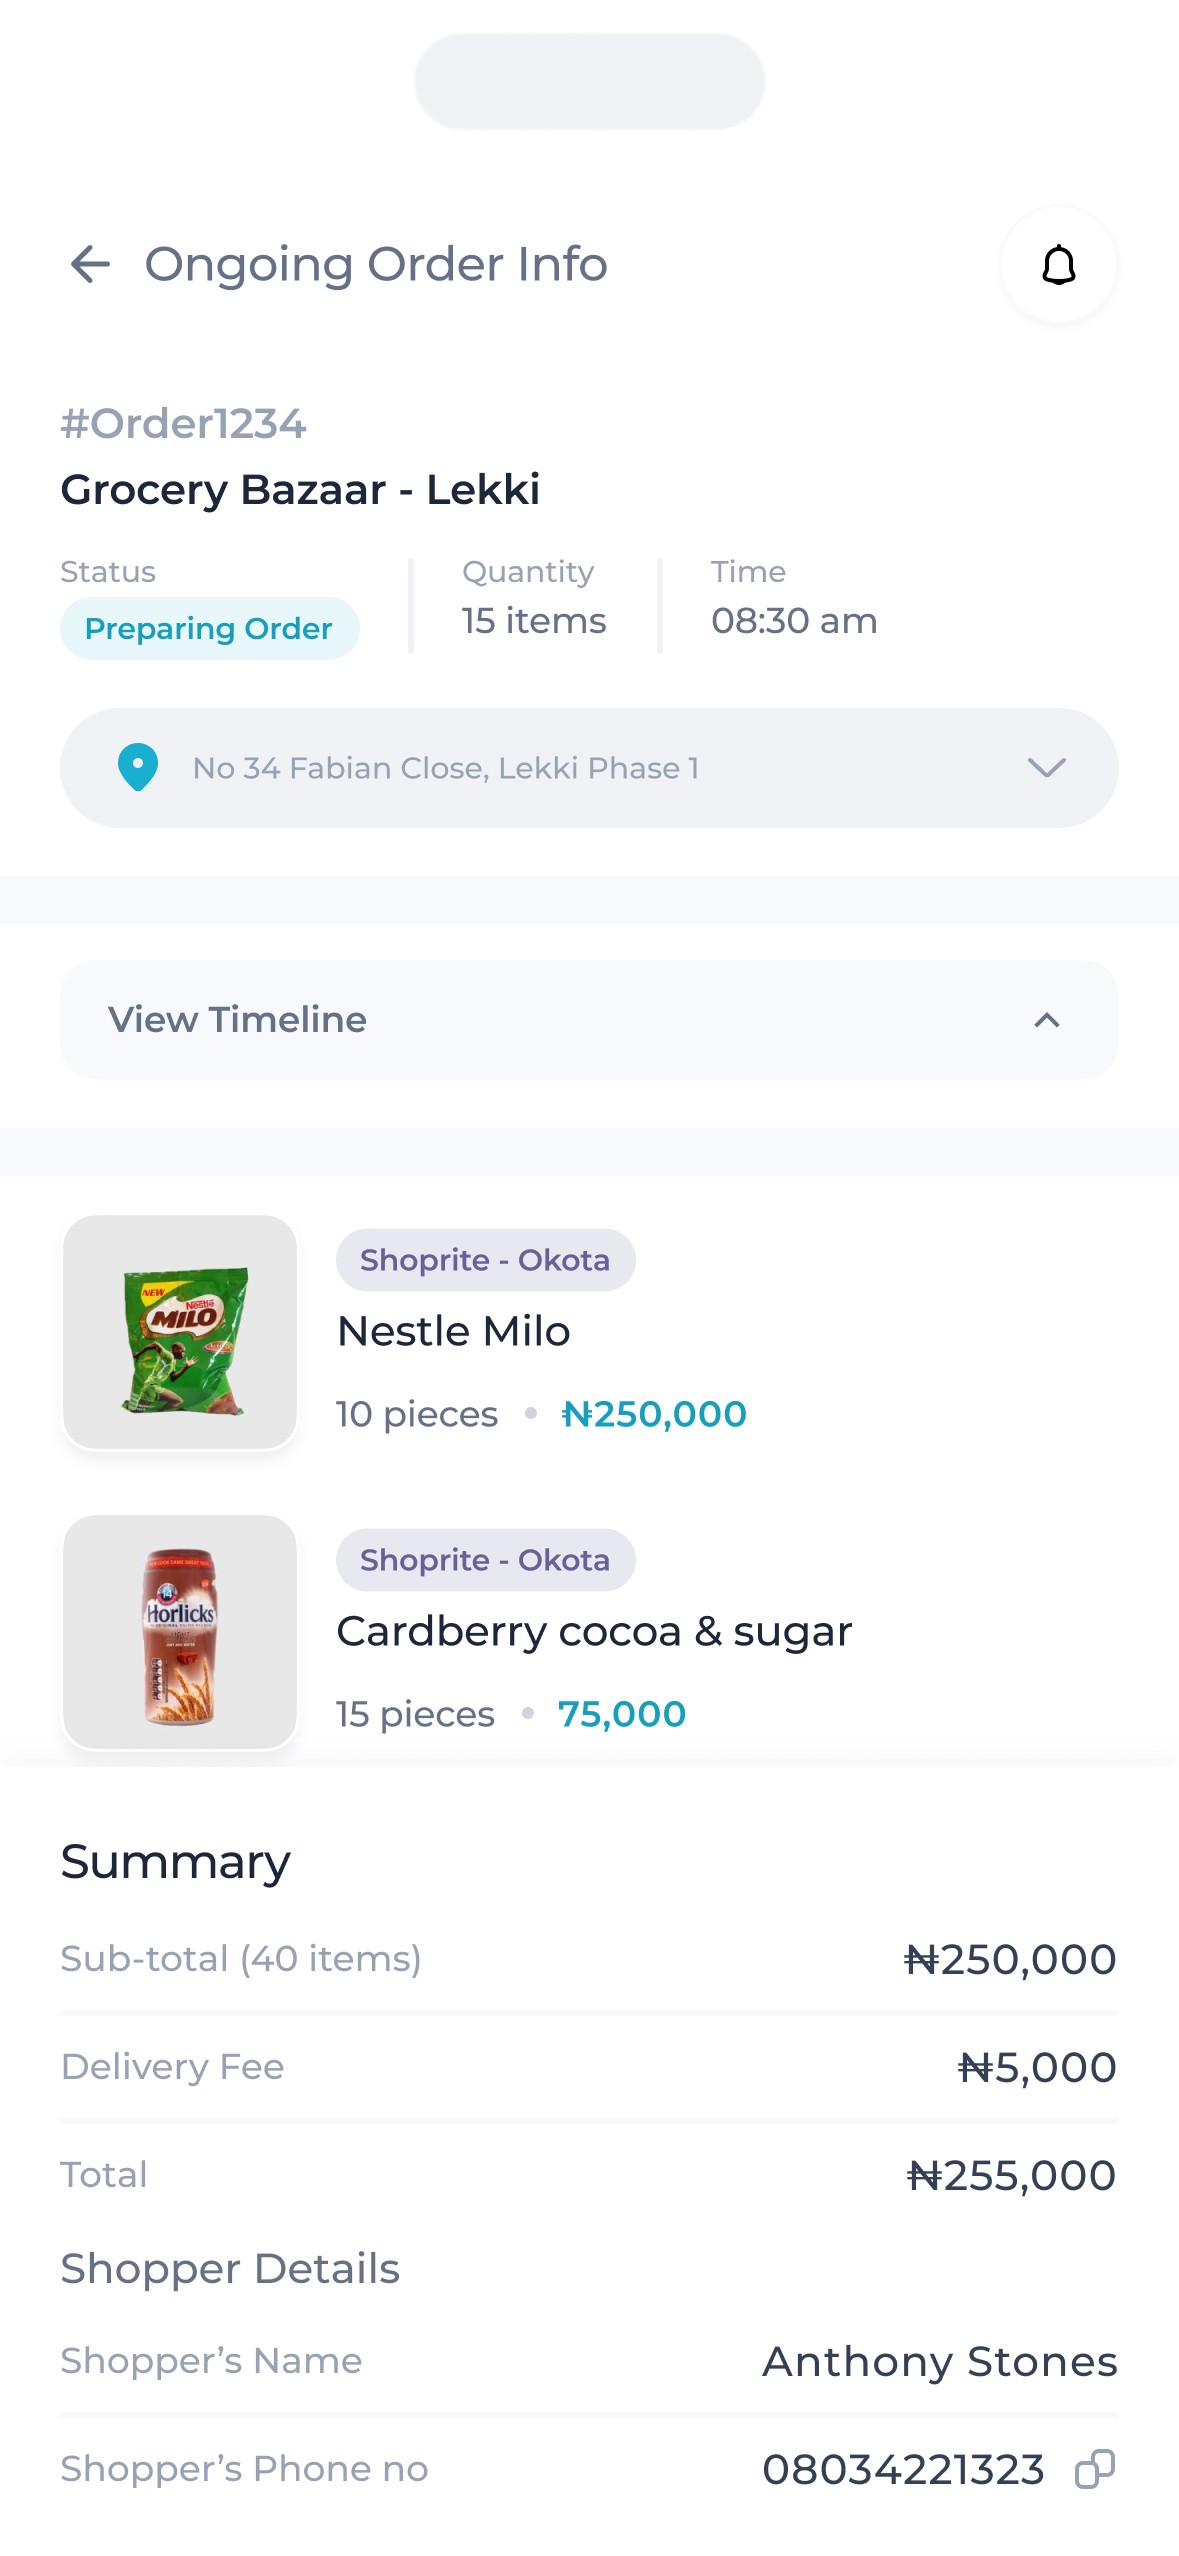Tap the Anthony Stones shopper name

pos(939,2361)
